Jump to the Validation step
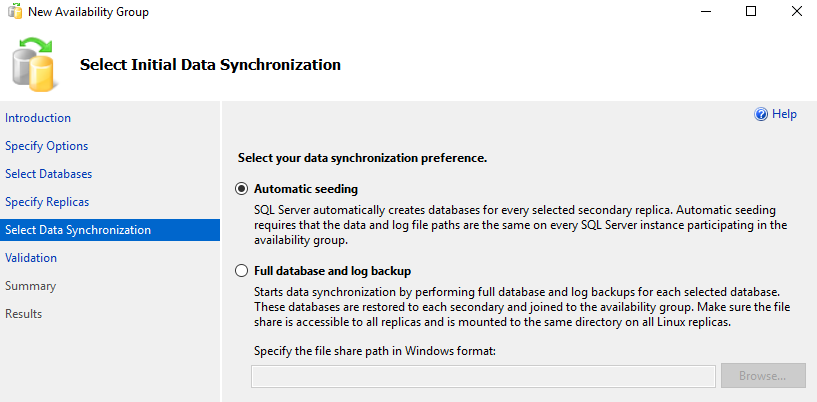The height and width of the screenshot is (402, 817). click(x=31, y=258)
